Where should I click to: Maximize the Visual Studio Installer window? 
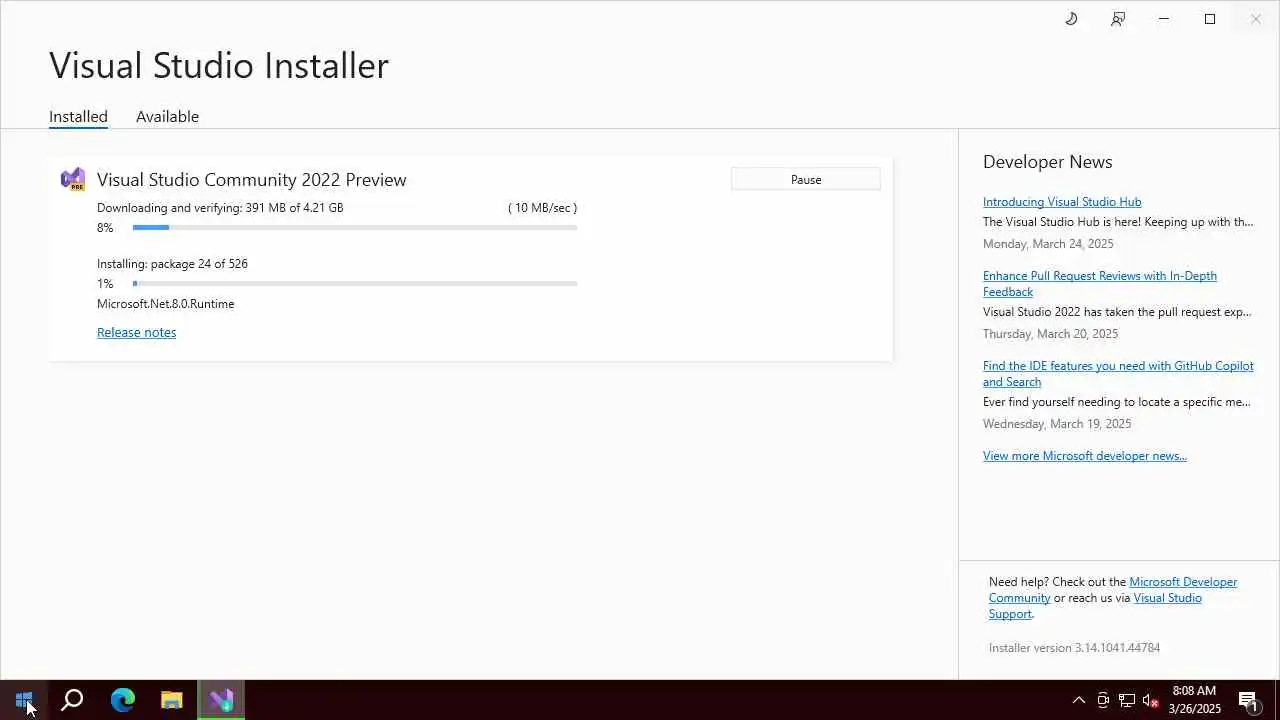[1210, 19]
